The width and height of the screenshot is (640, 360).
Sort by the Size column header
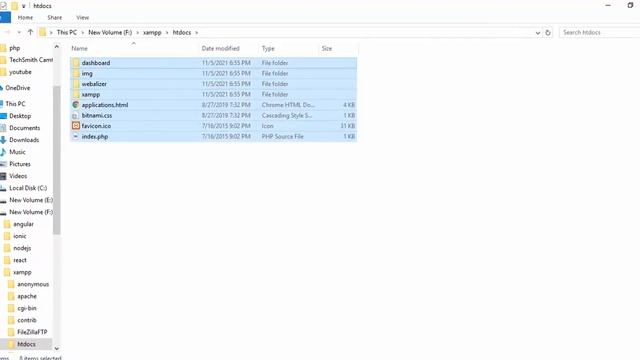327,48
